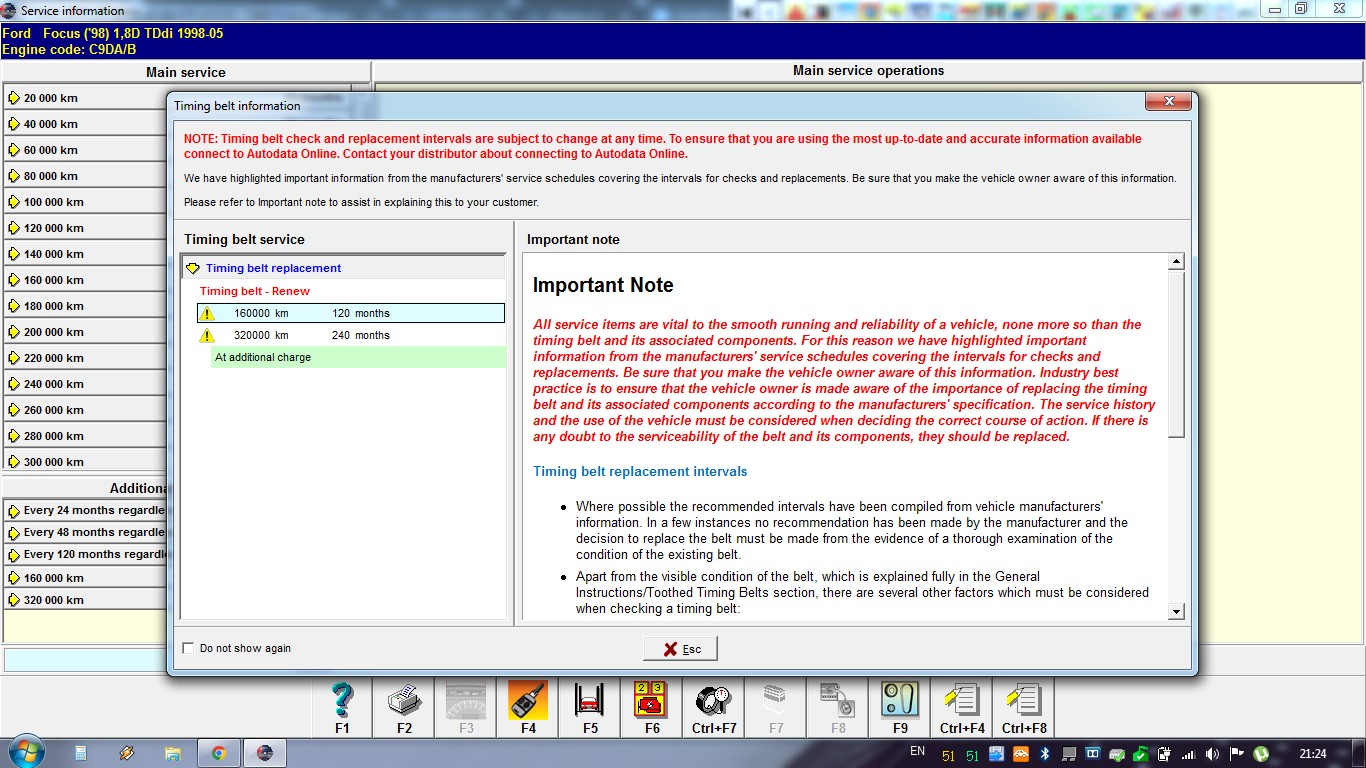Expand the 100 000 km service interval
The width and height of the screenshot is (1366, 768).
tap(14, 202)
